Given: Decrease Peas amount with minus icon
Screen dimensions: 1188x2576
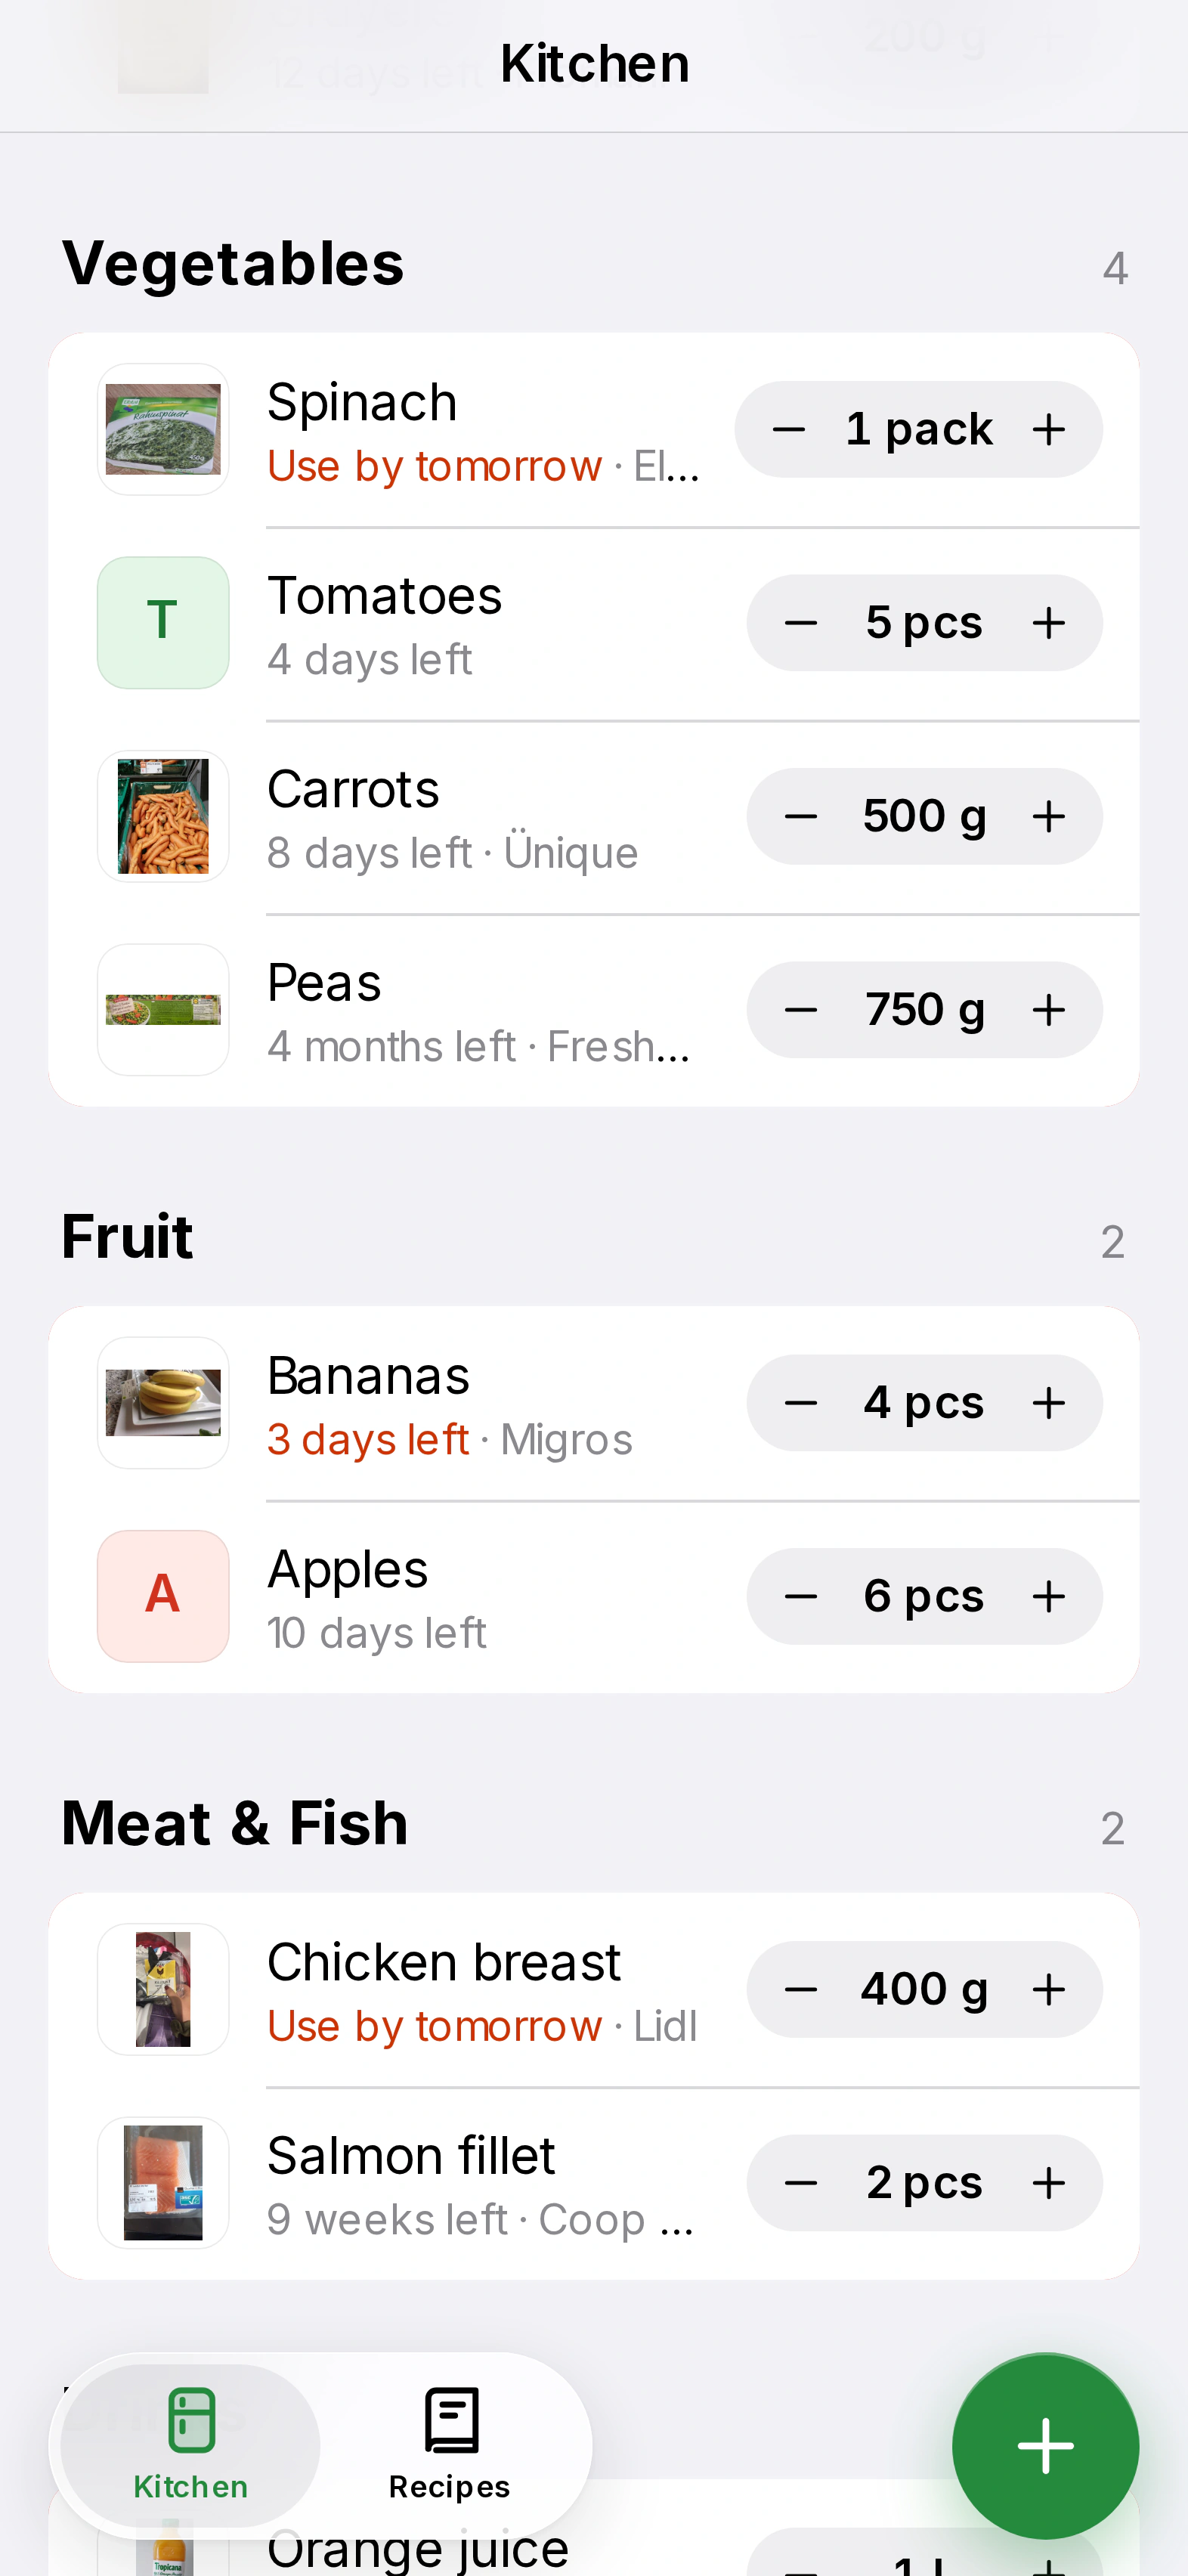Looking at the screenshot, I should pos(801,1010).
